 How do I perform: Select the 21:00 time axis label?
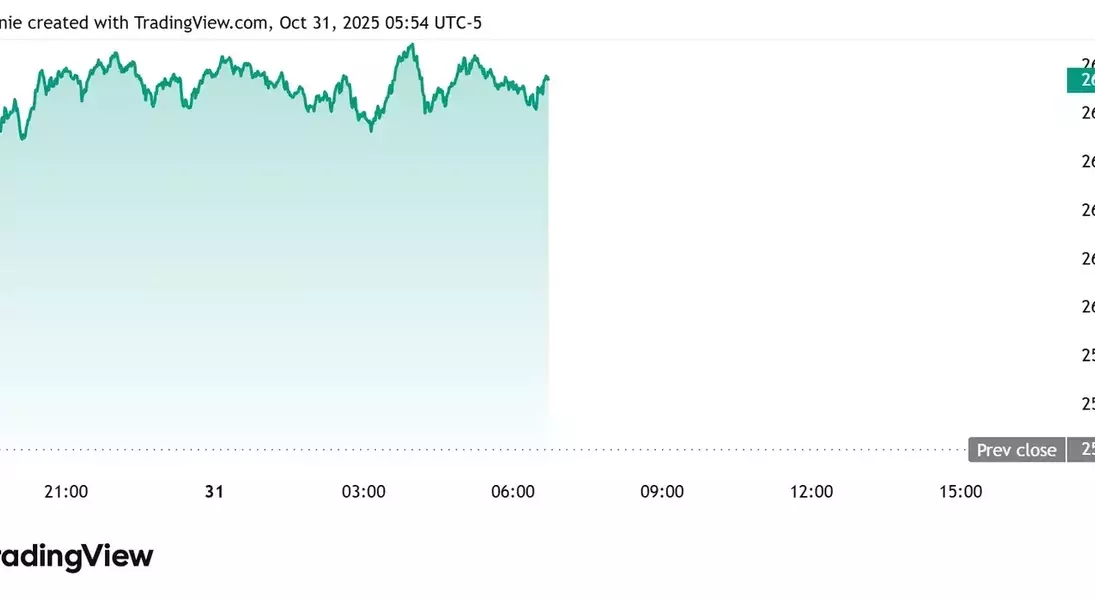(x=66, y=491)
